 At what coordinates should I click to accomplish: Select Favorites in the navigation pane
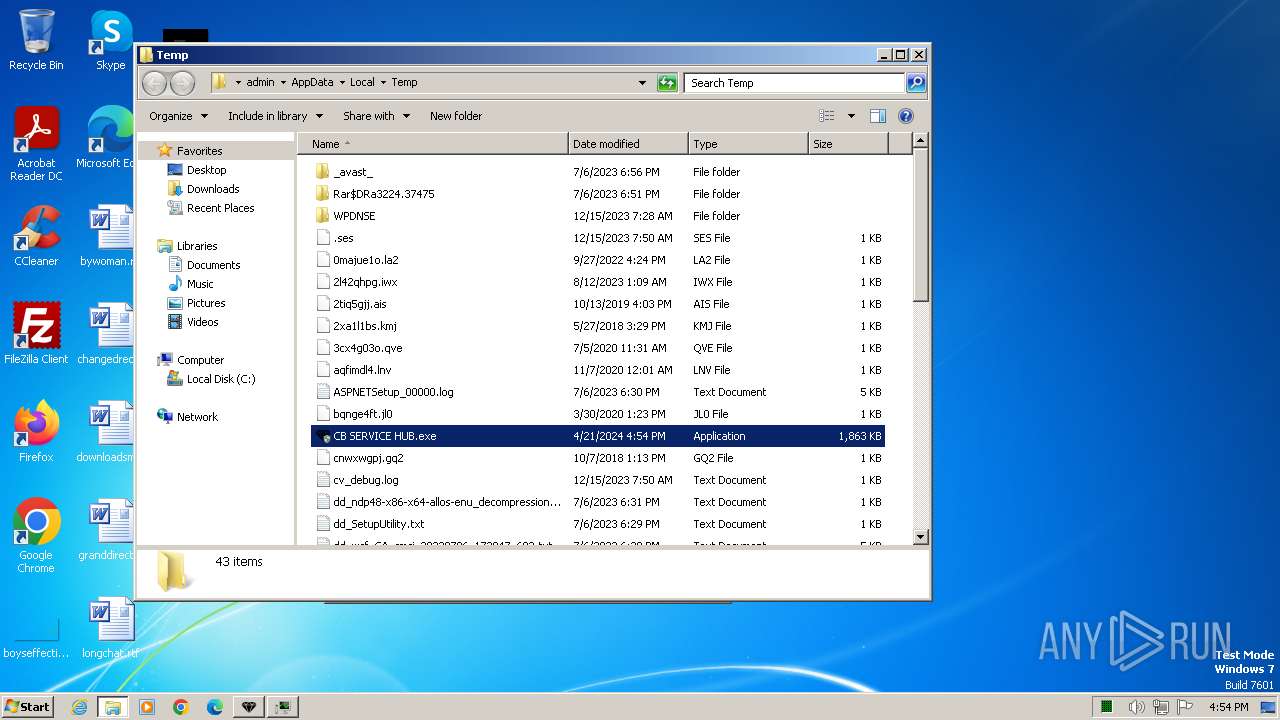(199, 151)
